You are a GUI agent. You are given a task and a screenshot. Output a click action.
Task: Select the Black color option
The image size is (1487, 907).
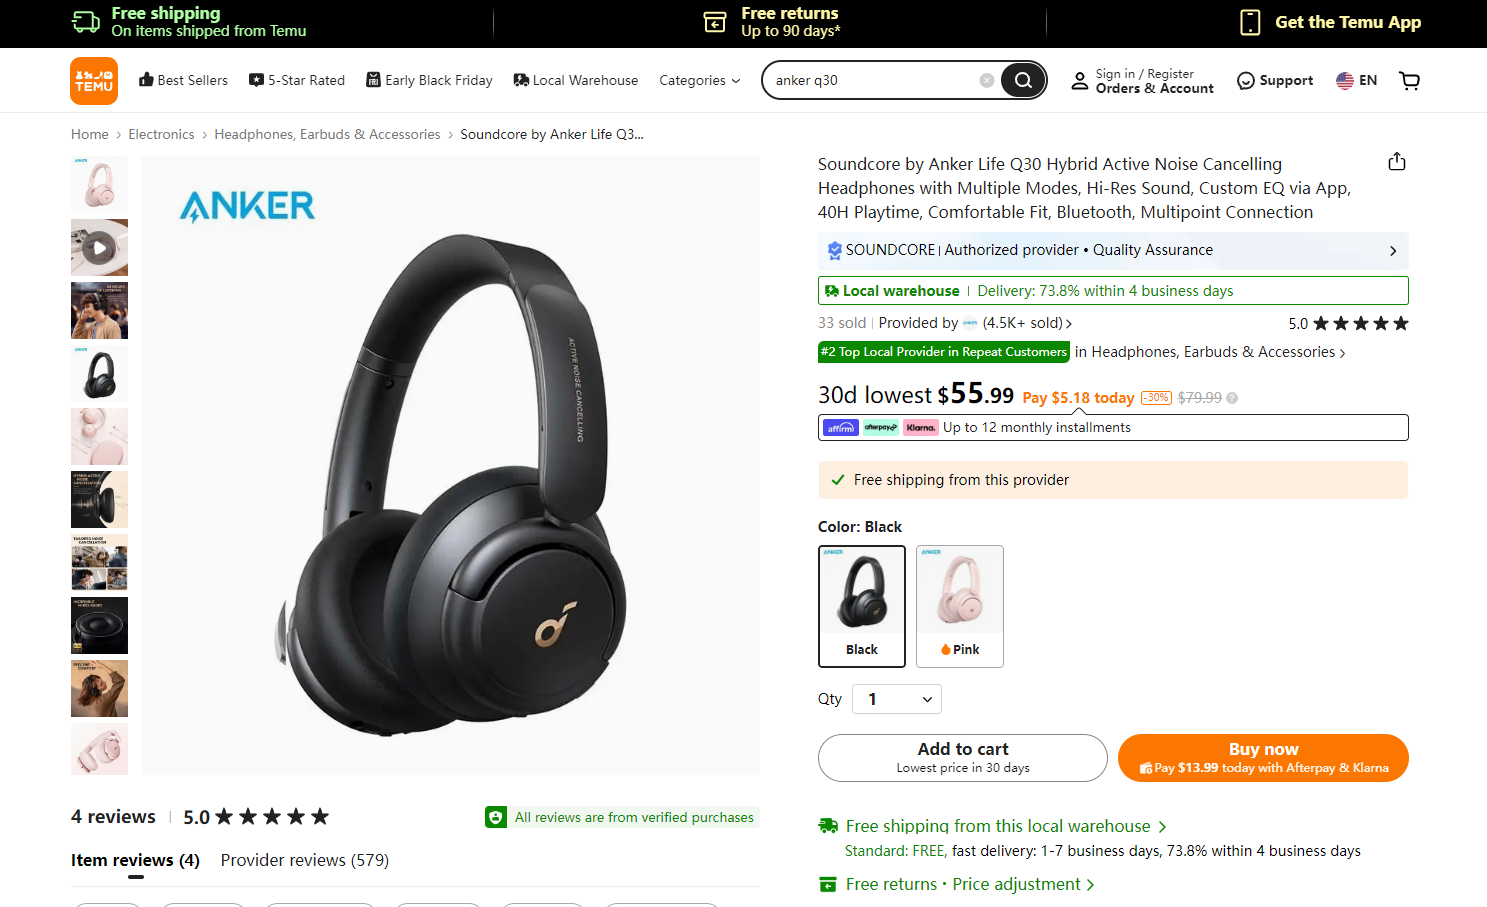(x=862, y=606)
